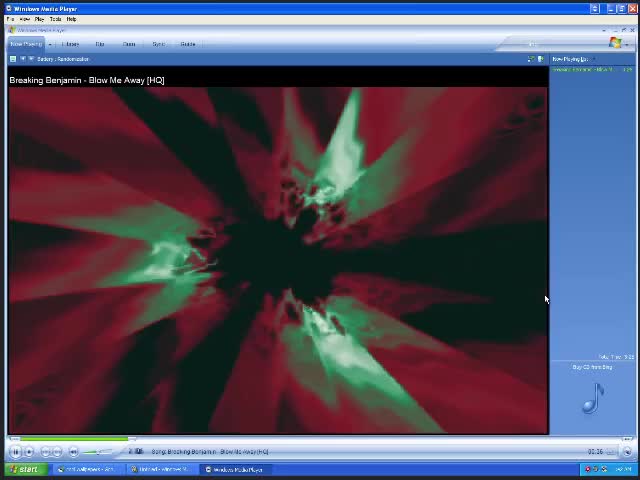Click the Windows flag logo icon
This screenshot has height=480, width=640.
(x=615, y=42)
